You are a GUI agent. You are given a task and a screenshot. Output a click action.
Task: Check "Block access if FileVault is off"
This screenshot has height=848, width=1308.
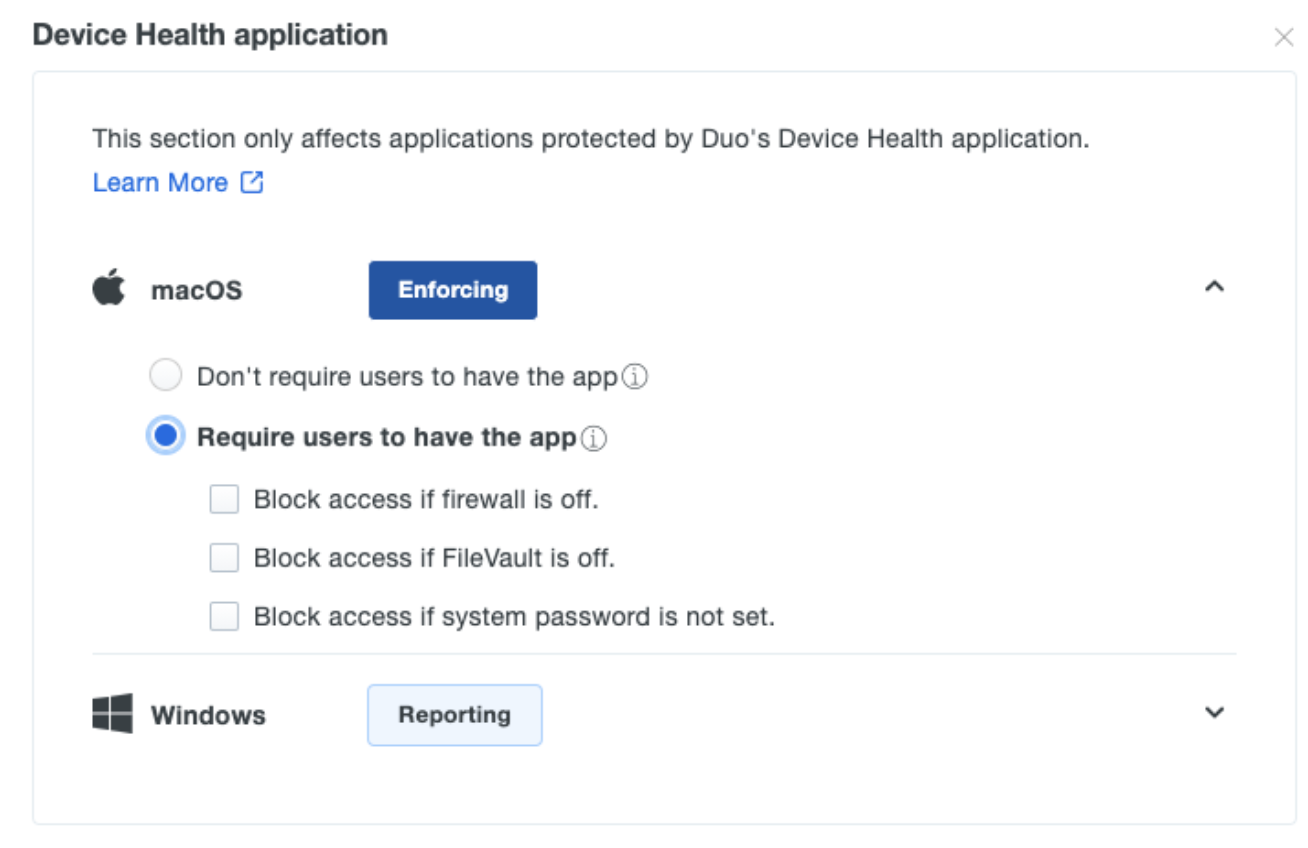pyautogui.click(x=224, y=558)
